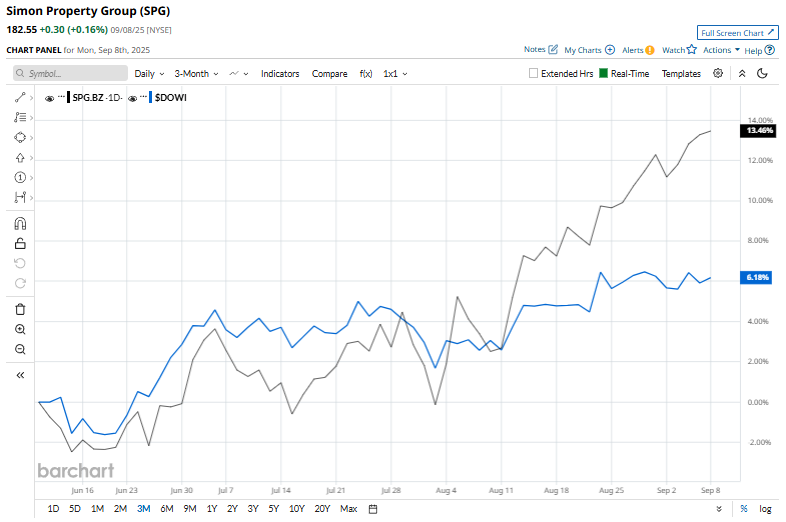The height and width of the screenshot is (522, 786).
Task: Click the $DOWI blue color swatch
Action: click(150, 97)
